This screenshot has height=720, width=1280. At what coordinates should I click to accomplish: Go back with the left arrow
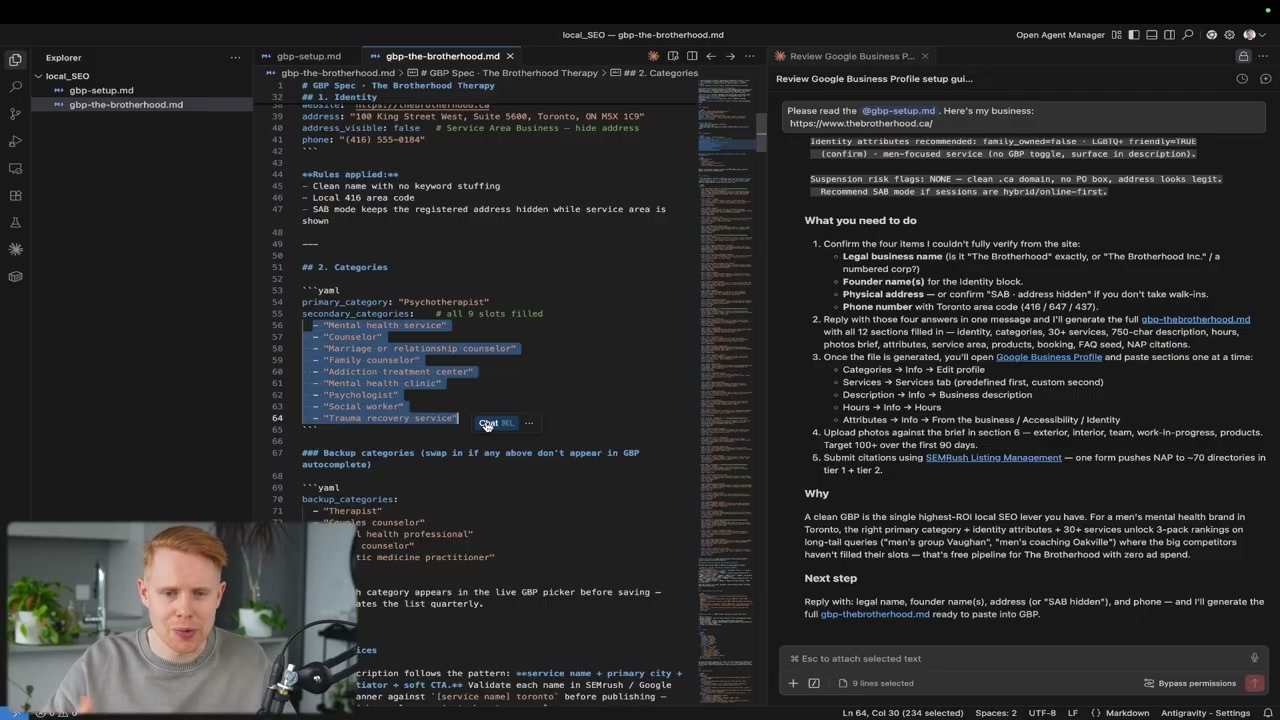pos(711,56)
